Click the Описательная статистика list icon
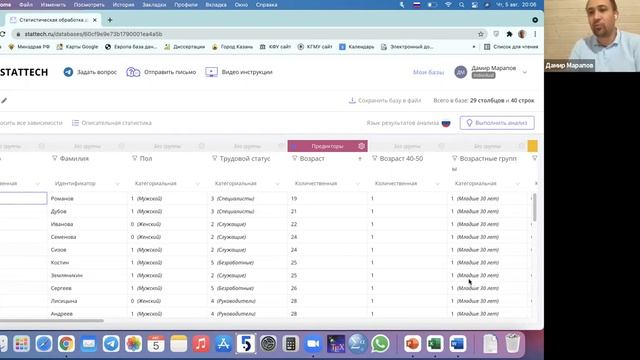Screen dimensions: 640x360 76,123
